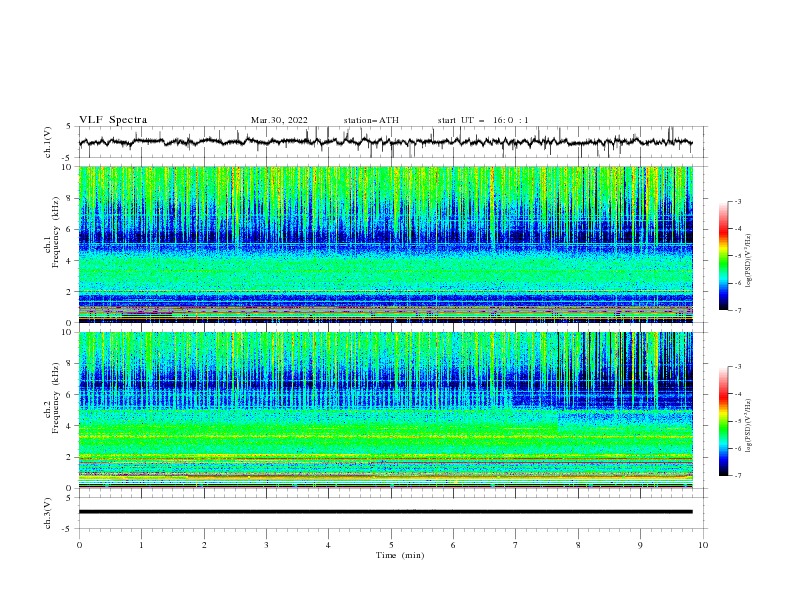Select the "Mar.30, 2022" date label
Viewport: 792px width, 612px height.
click(279, 120)
